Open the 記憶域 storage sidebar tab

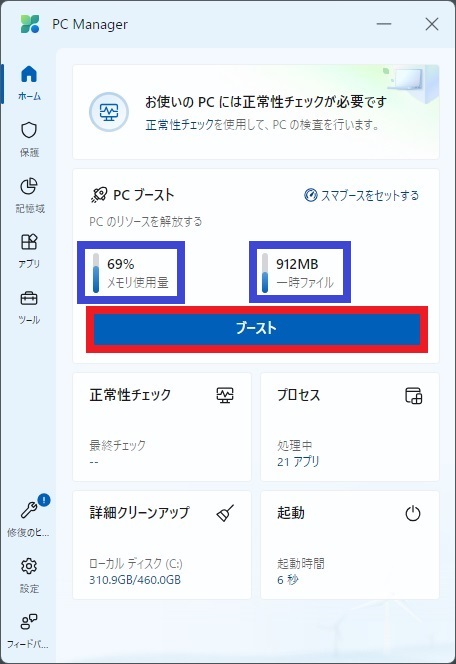click(x=29, y=195)
